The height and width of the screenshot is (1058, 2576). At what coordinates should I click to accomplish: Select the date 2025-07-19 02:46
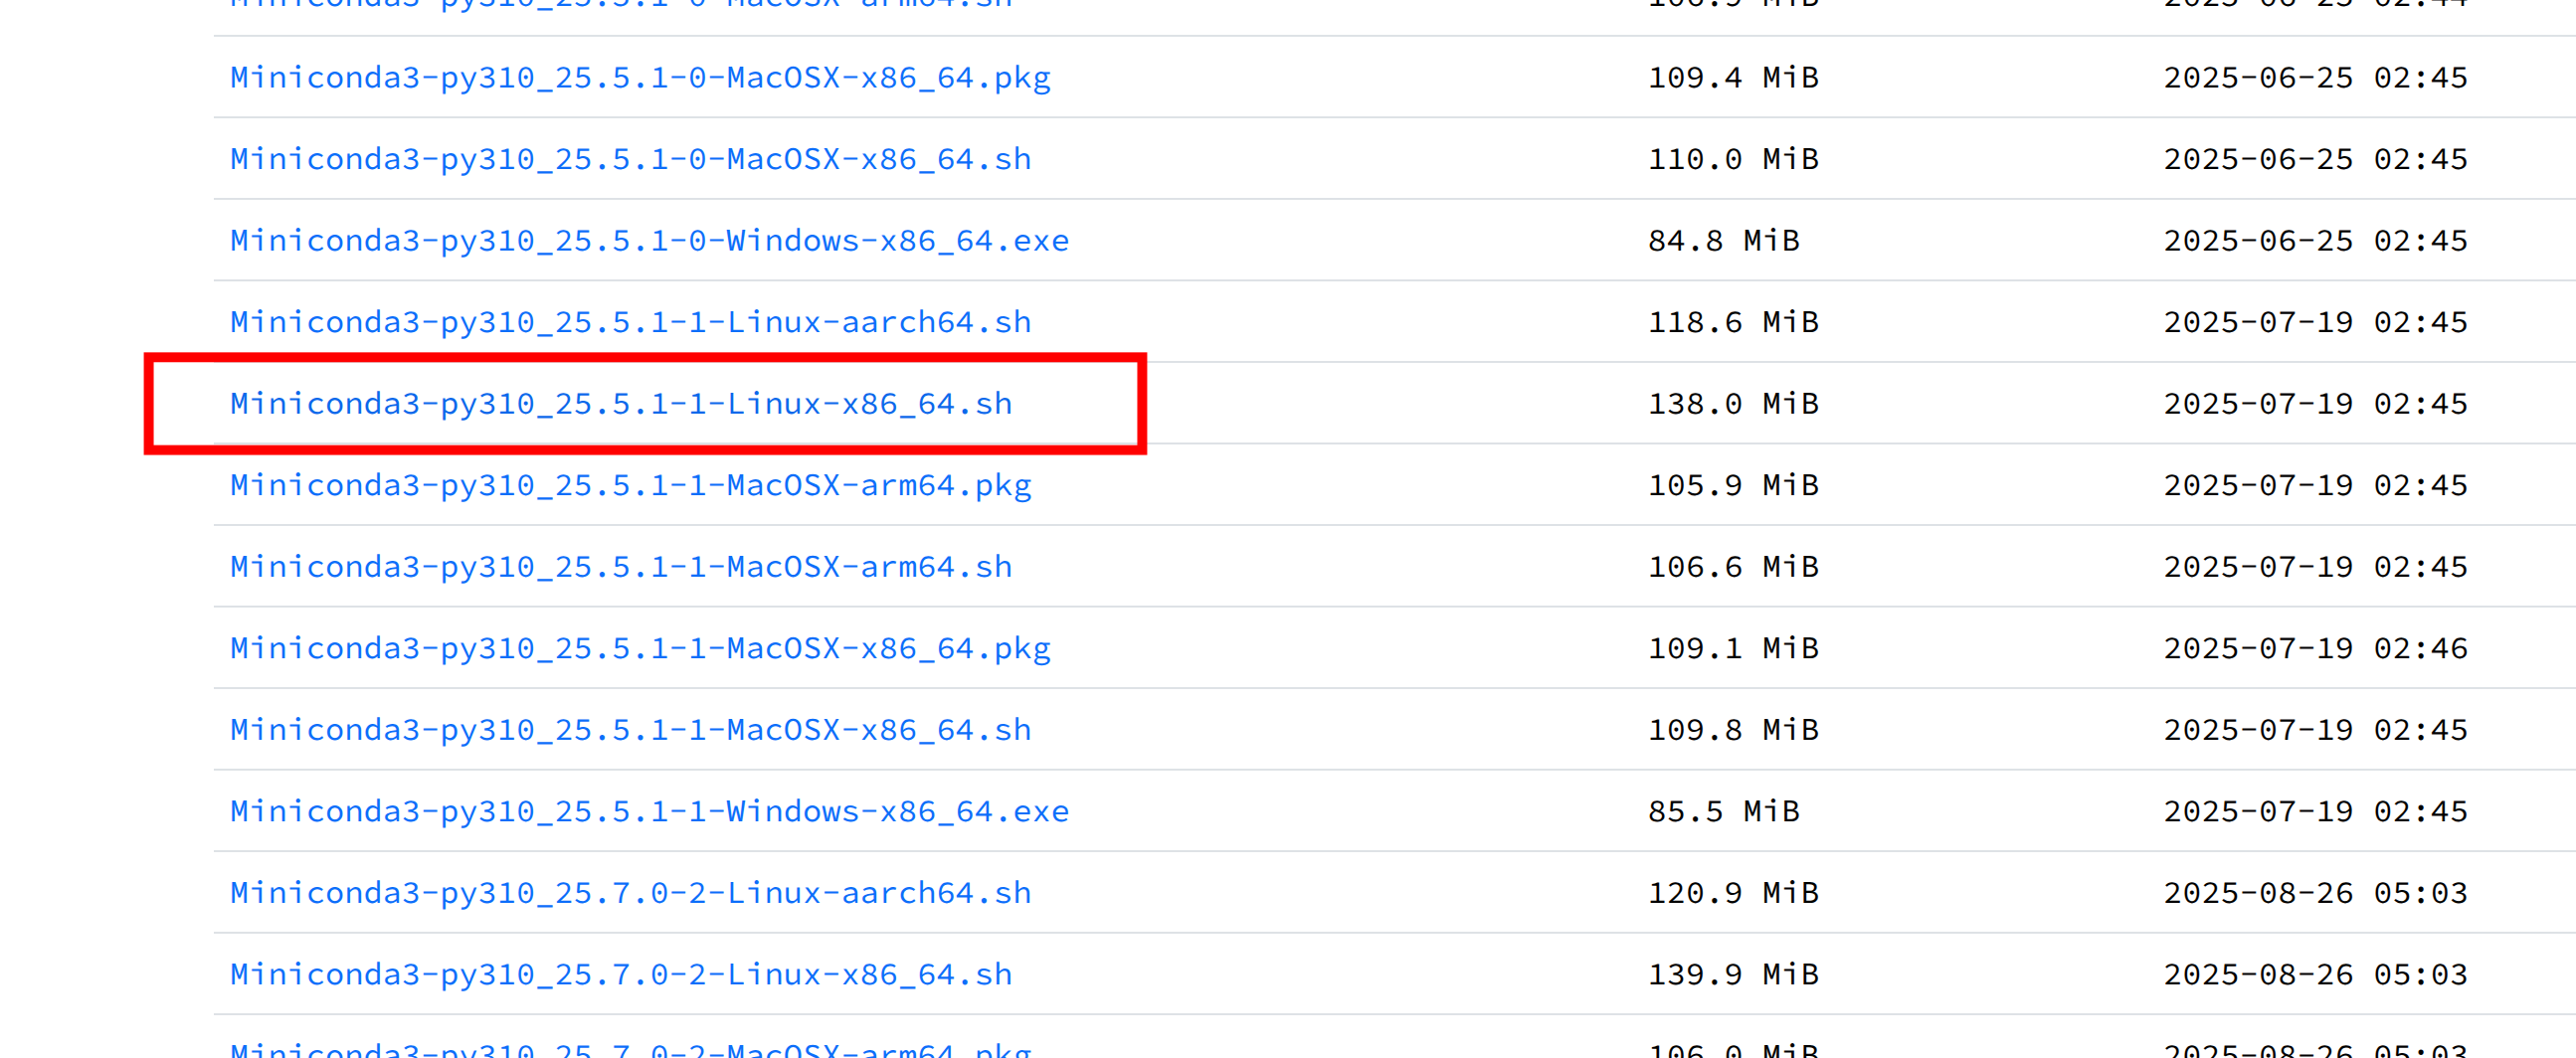pos(2316,648)
